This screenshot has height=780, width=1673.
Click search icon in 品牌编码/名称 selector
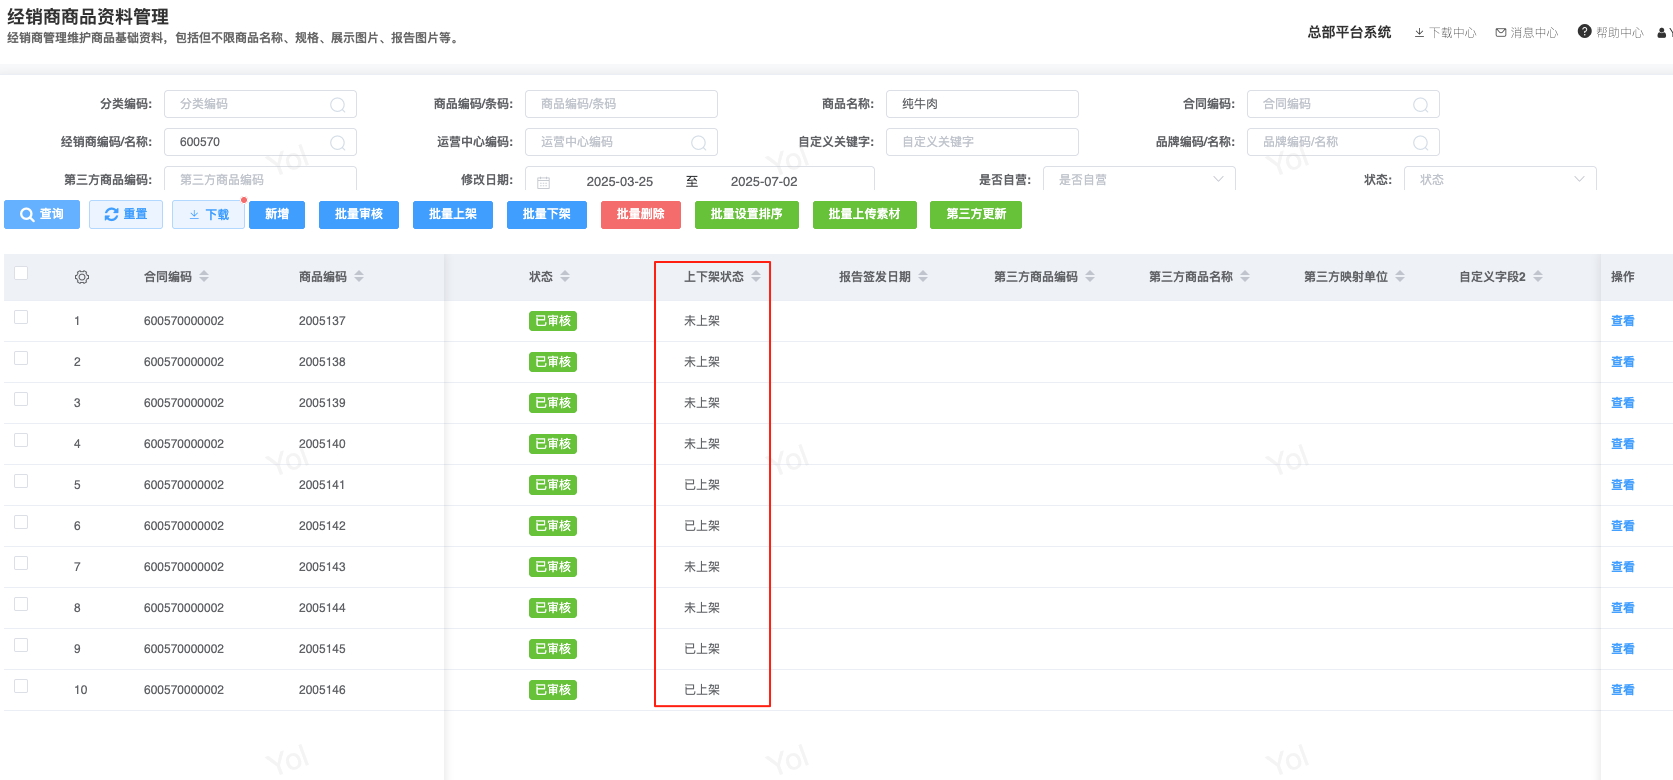[x=1420, y=143]
